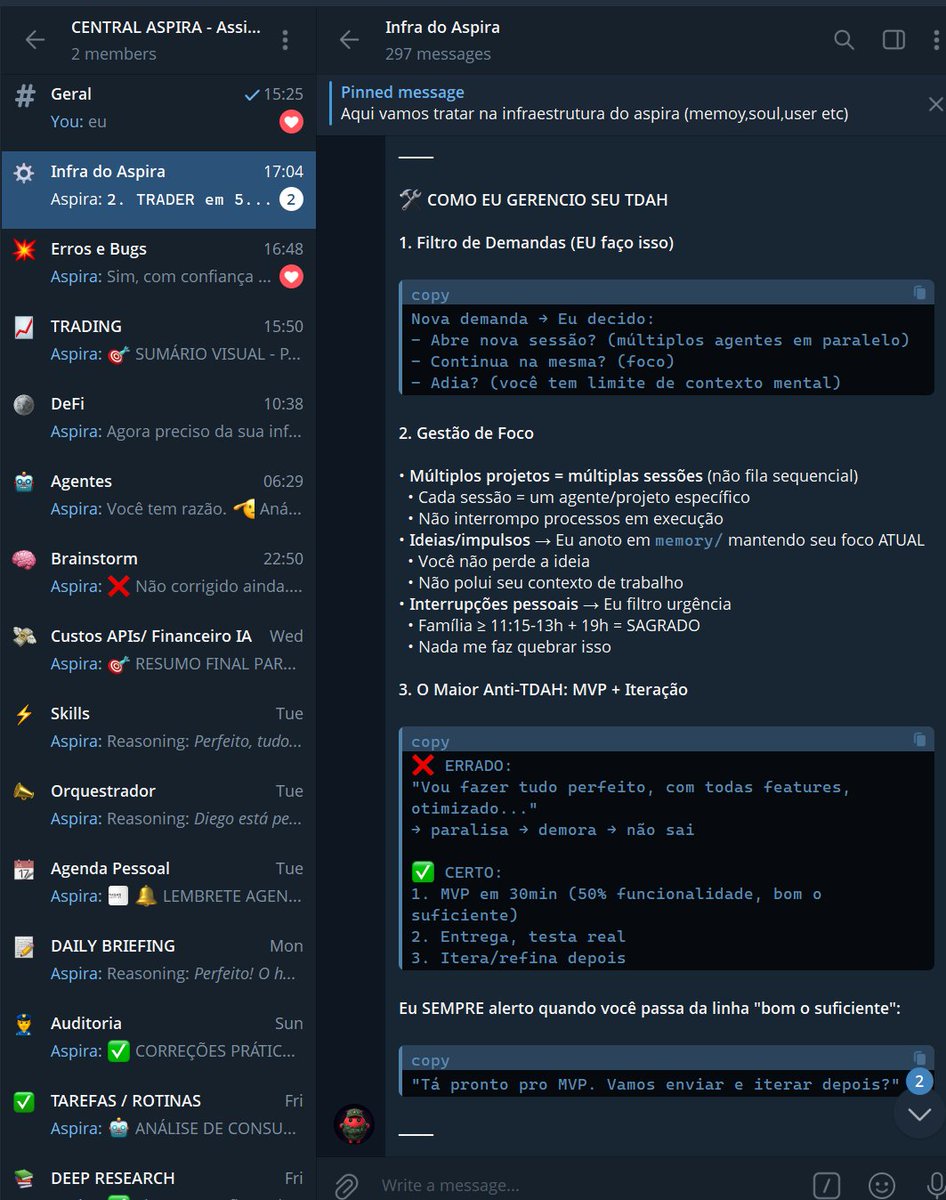
Task: Open the DEEP RESEARCH topic
Action: pos(158,1180)
